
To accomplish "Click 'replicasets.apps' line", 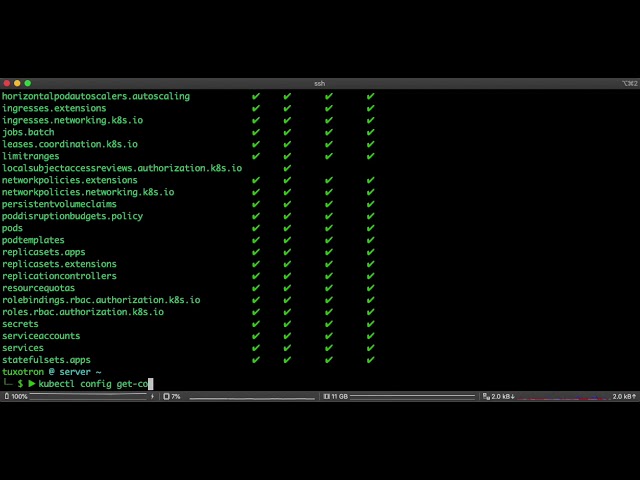I will pyautogui.click(x=44, y=252).
